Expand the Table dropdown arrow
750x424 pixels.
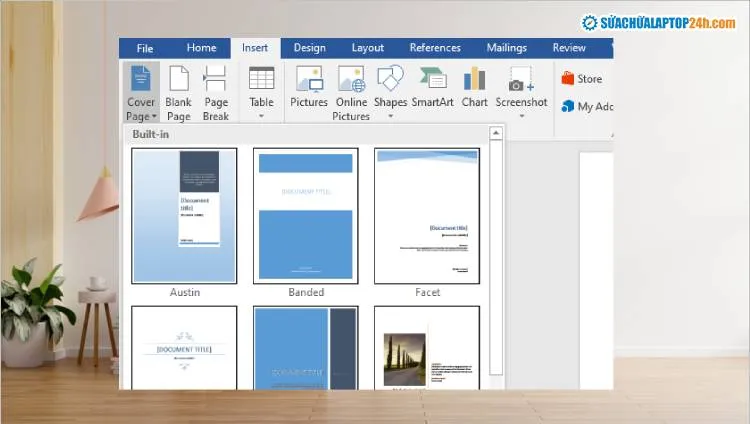pos(261,116)
